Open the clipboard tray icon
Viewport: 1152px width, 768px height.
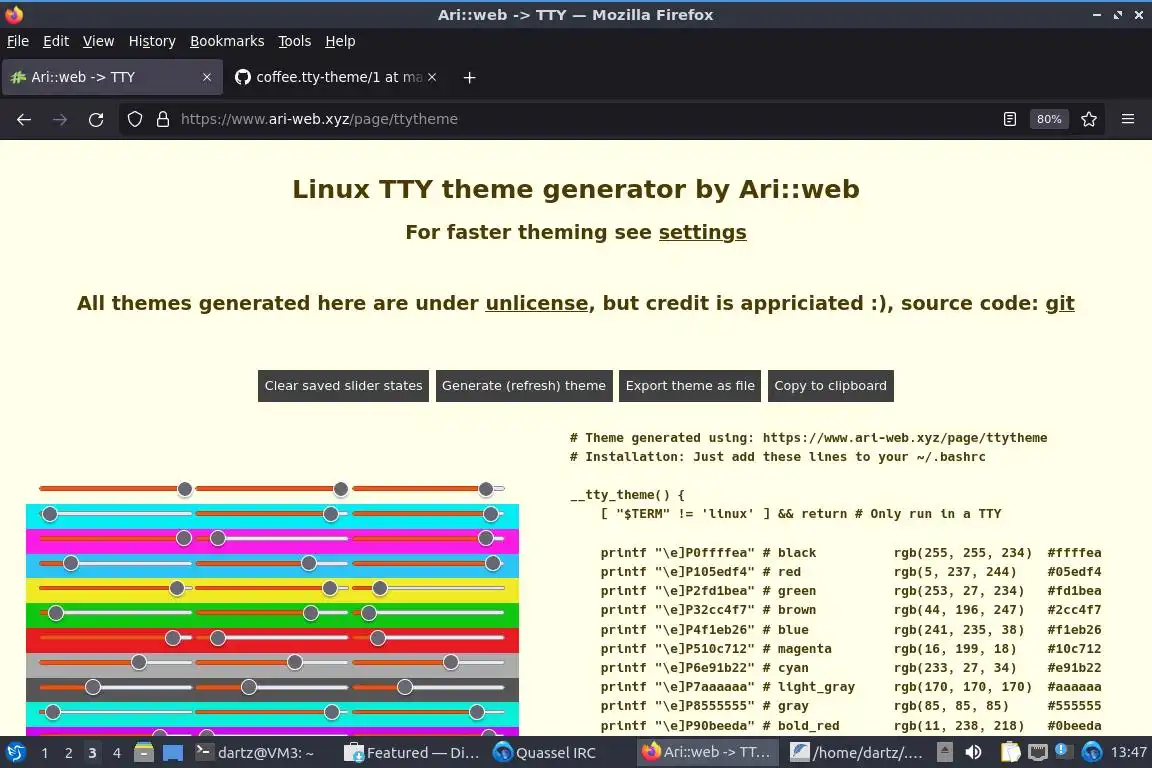(x=1011, y=753)
